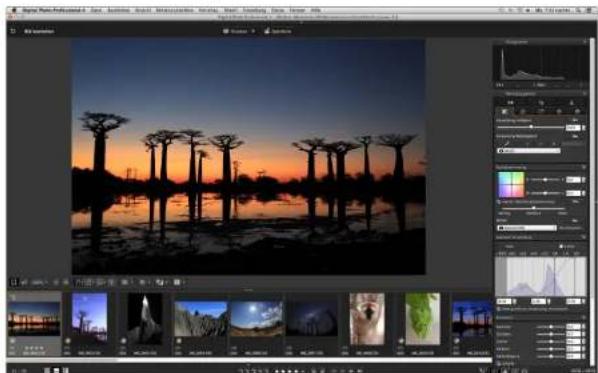Click the tone curve histogram graph
This screenshot has height=373, width=598.
coord(541,276)
